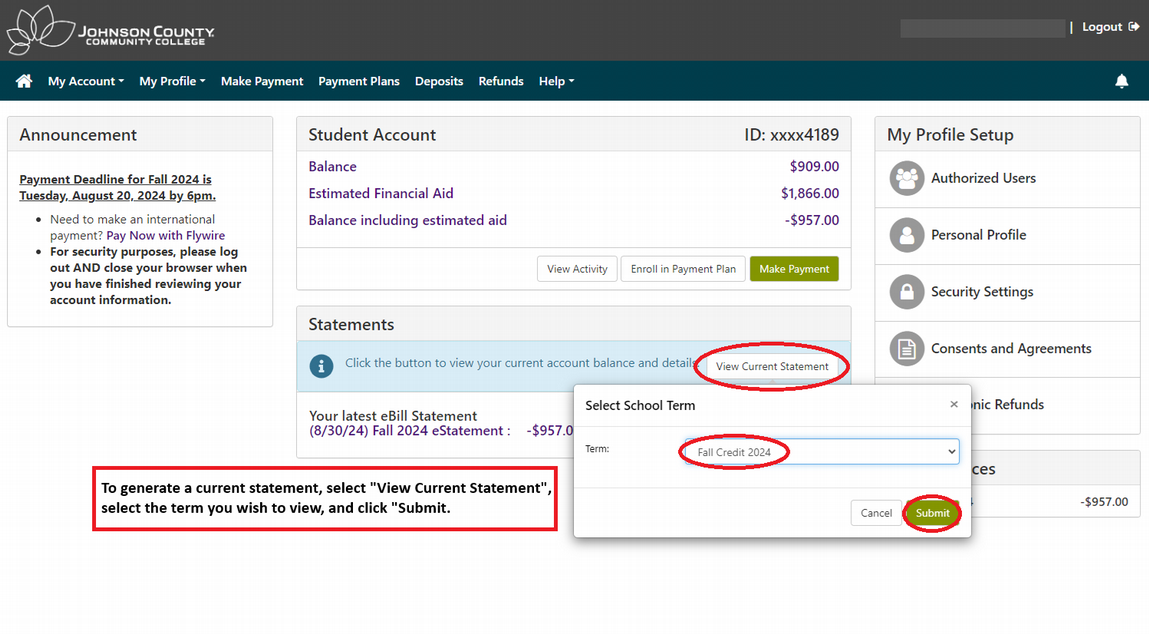Click the Security Settings lock icon

pos(906,292)
